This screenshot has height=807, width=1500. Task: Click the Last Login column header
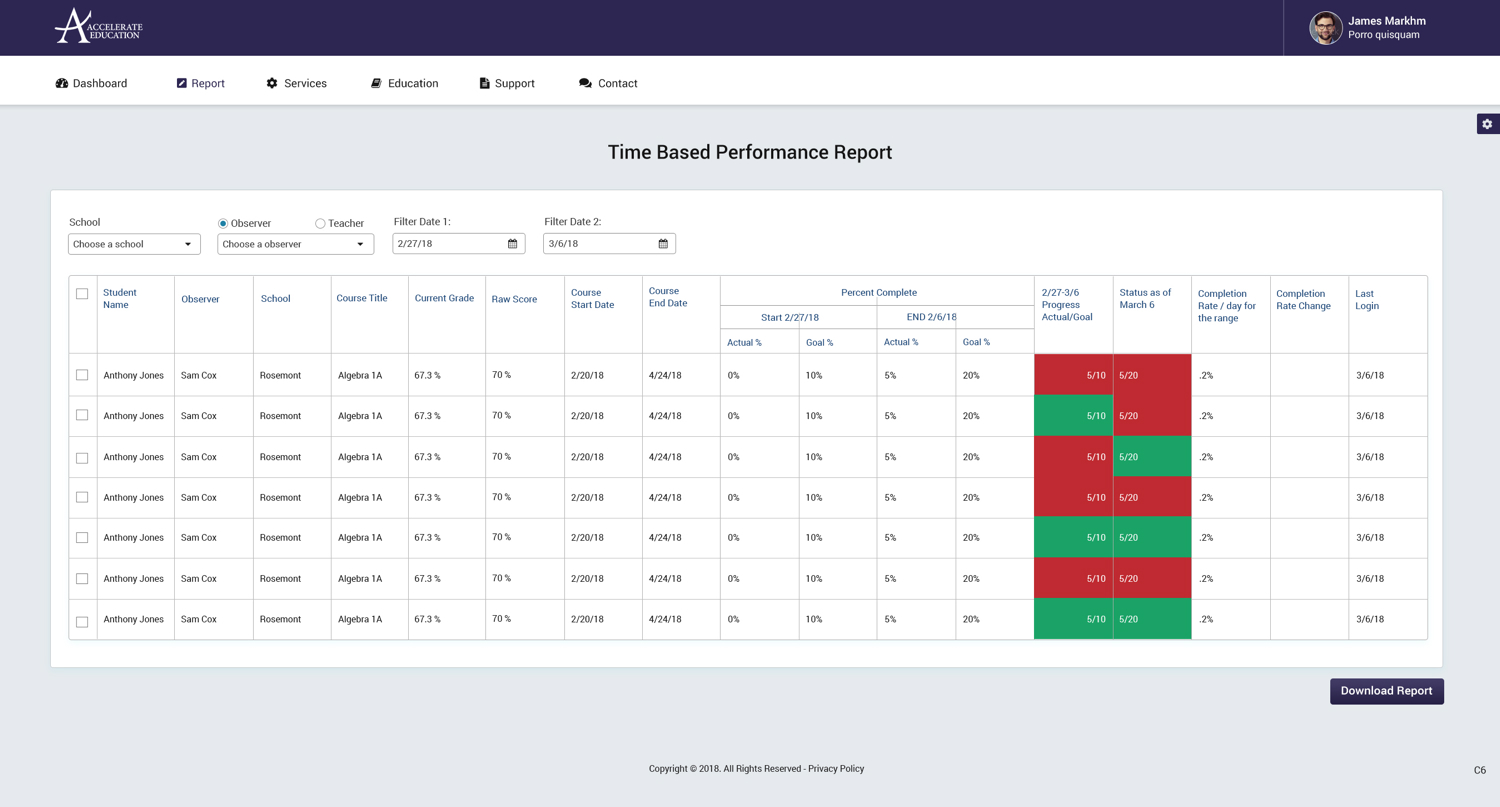coord(1367,300)
